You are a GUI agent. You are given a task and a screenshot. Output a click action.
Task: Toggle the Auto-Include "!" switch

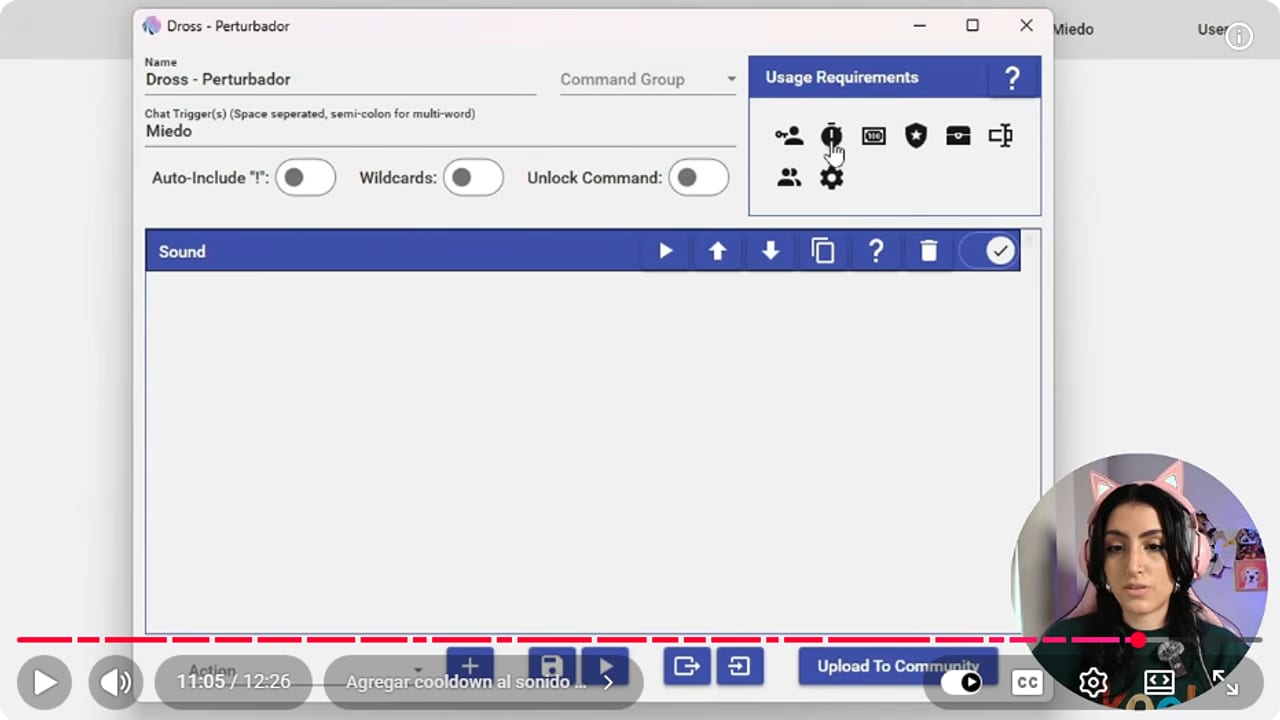click(x=305, y=178)
